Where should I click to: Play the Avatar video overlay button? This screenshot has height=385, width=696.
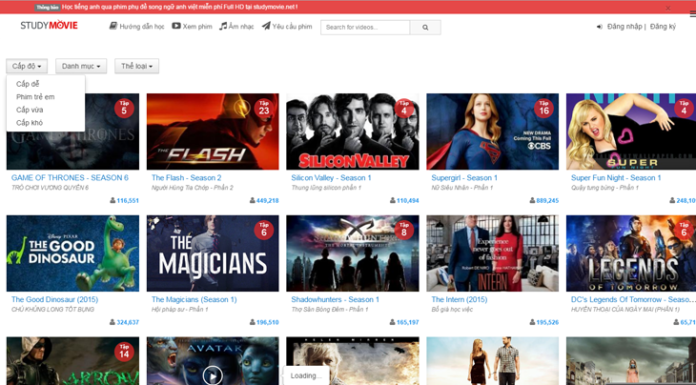[x=213, y=376]
